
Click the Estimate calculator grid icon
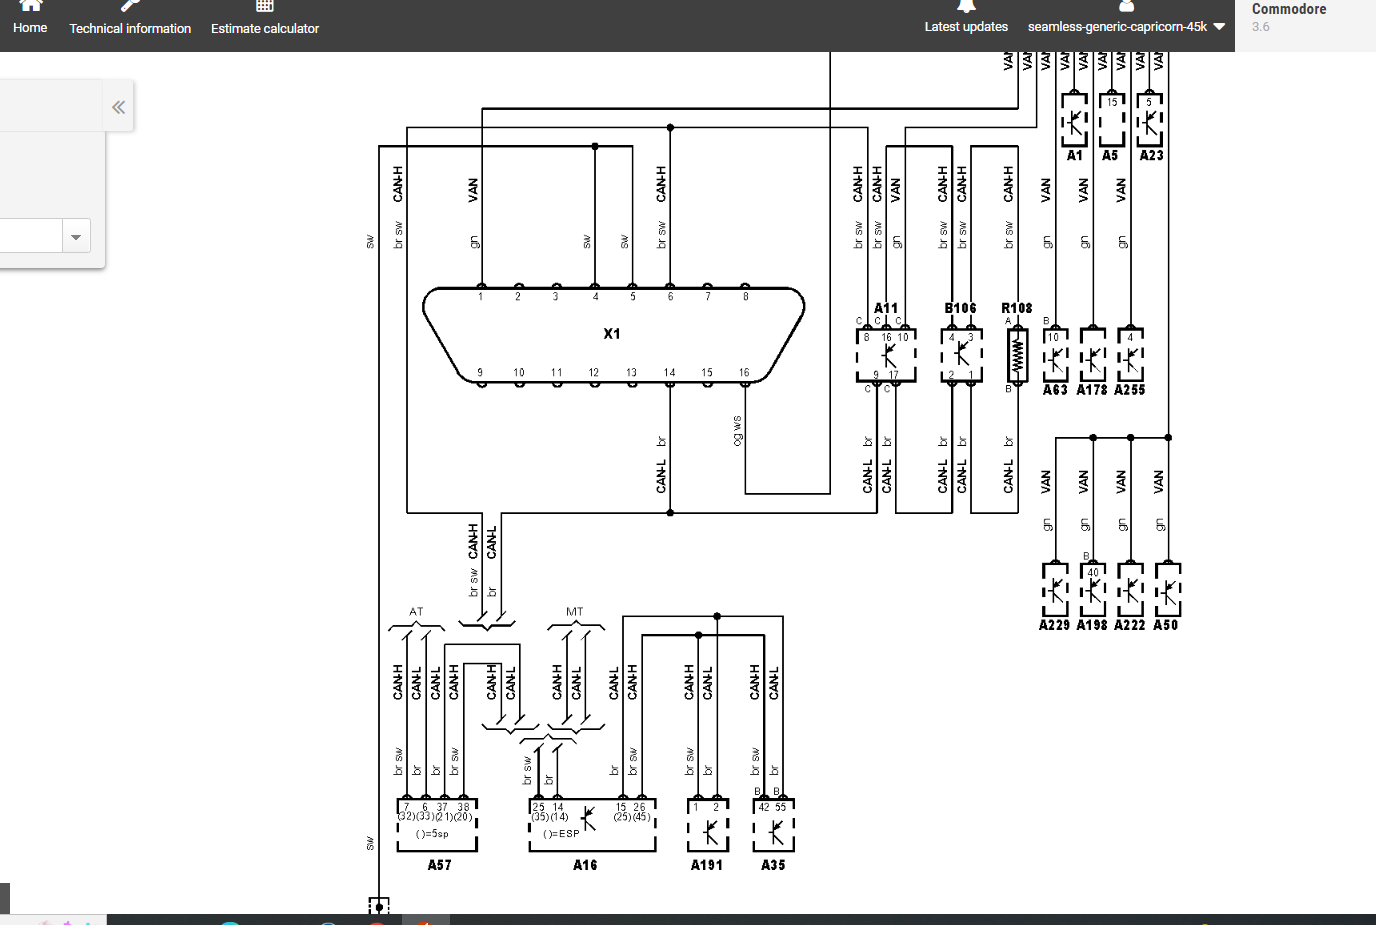tap(265, 5)
